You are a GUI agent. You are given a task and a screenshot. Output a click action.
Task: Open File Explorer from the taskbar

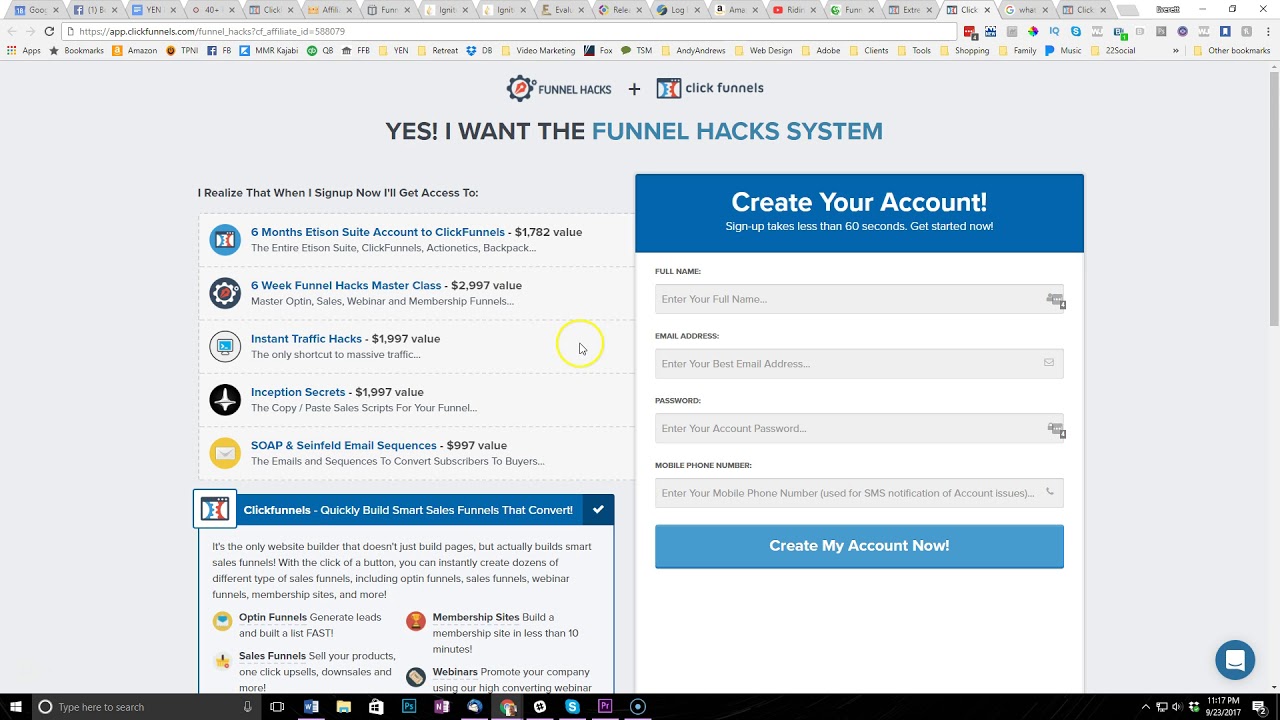tap(343, 707)
